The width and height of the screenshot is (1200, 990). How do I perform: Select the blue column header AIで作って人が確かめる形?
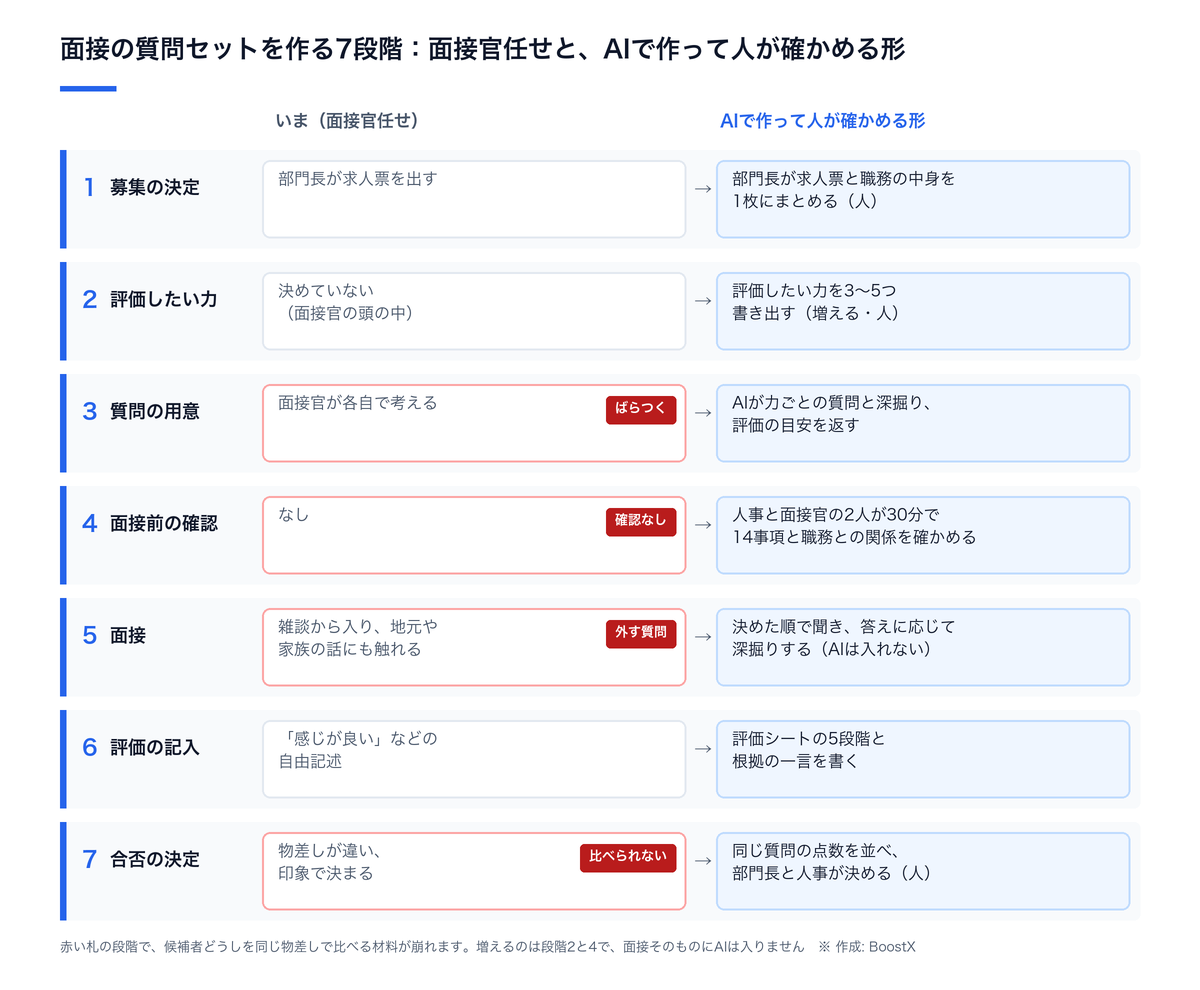(822, 120)
